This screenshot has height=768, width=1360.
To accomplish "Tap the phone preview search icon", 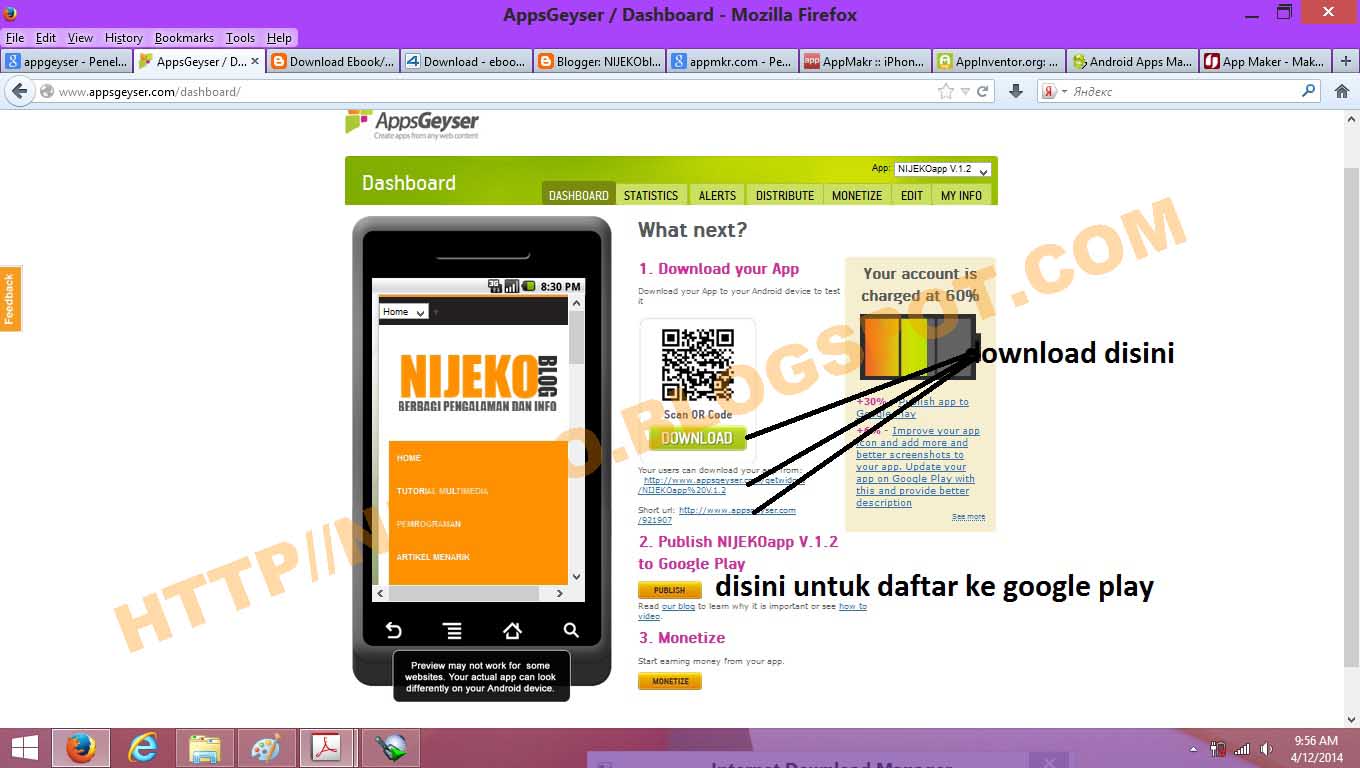I will click(571, 630).
